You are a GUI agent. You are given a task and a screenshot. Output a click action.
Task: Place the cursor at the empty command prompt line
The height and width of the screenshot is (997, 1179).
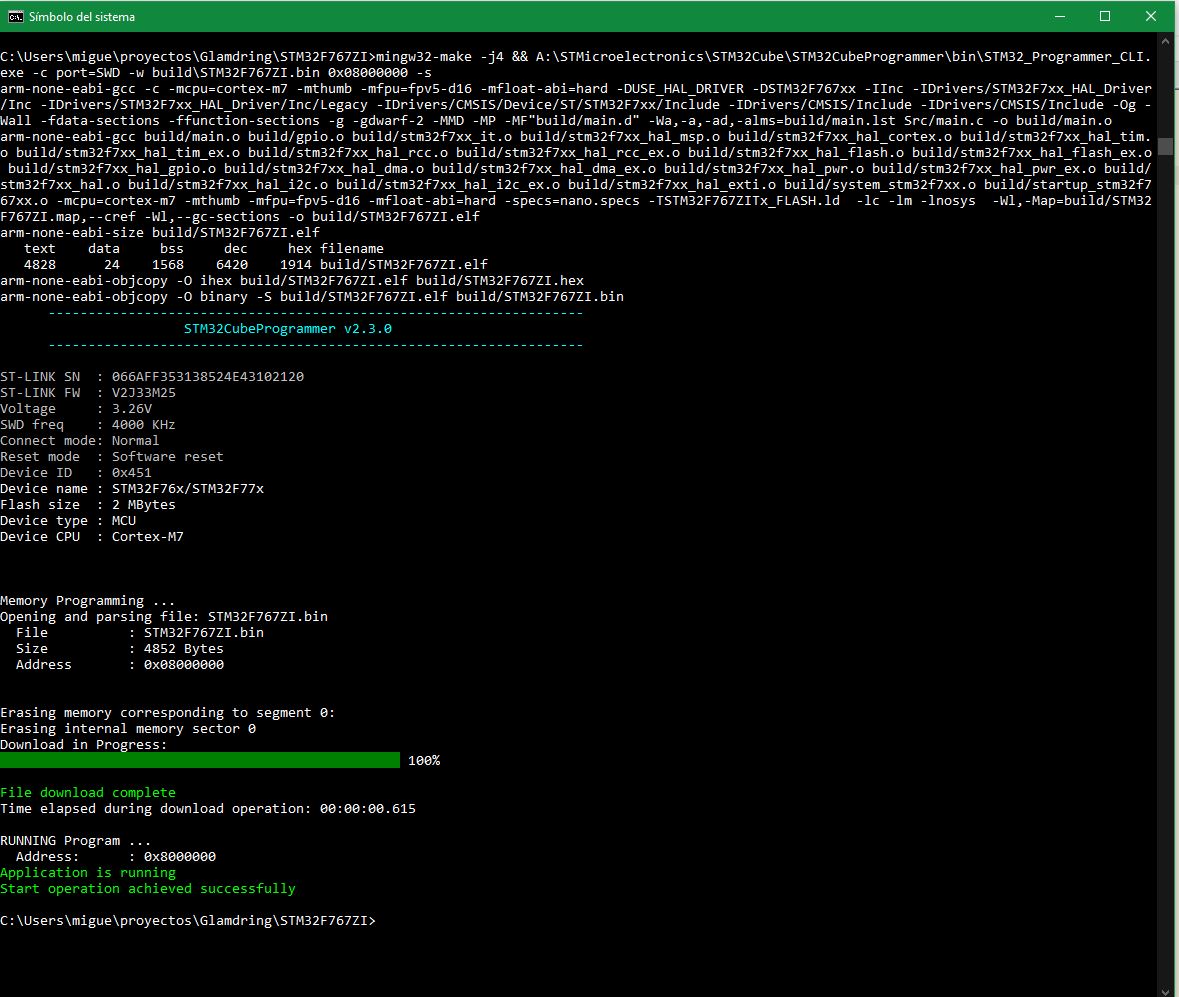click(x=383, y=920)
